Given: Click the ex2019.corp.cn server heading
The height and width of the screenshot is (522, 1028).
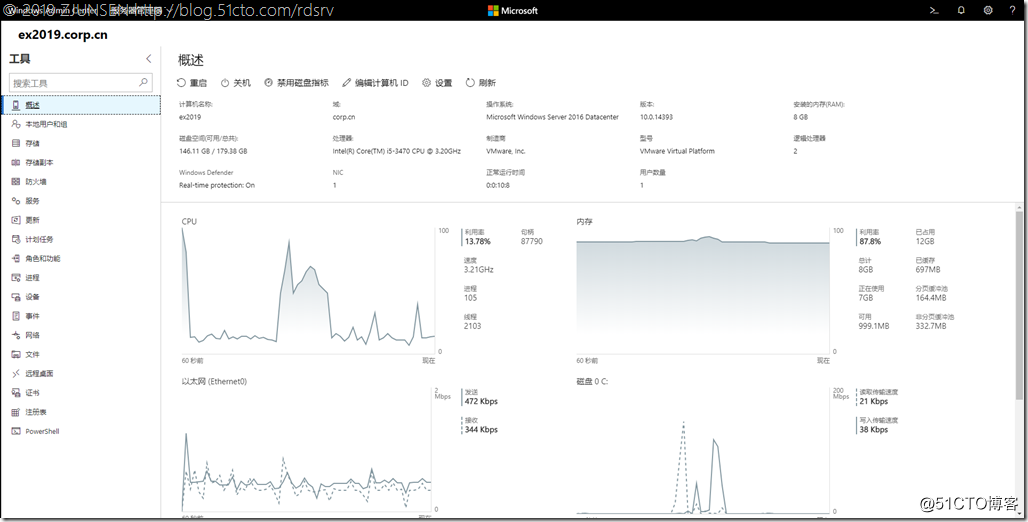Looking at the screenshot, I should click(x=63, y=35).
